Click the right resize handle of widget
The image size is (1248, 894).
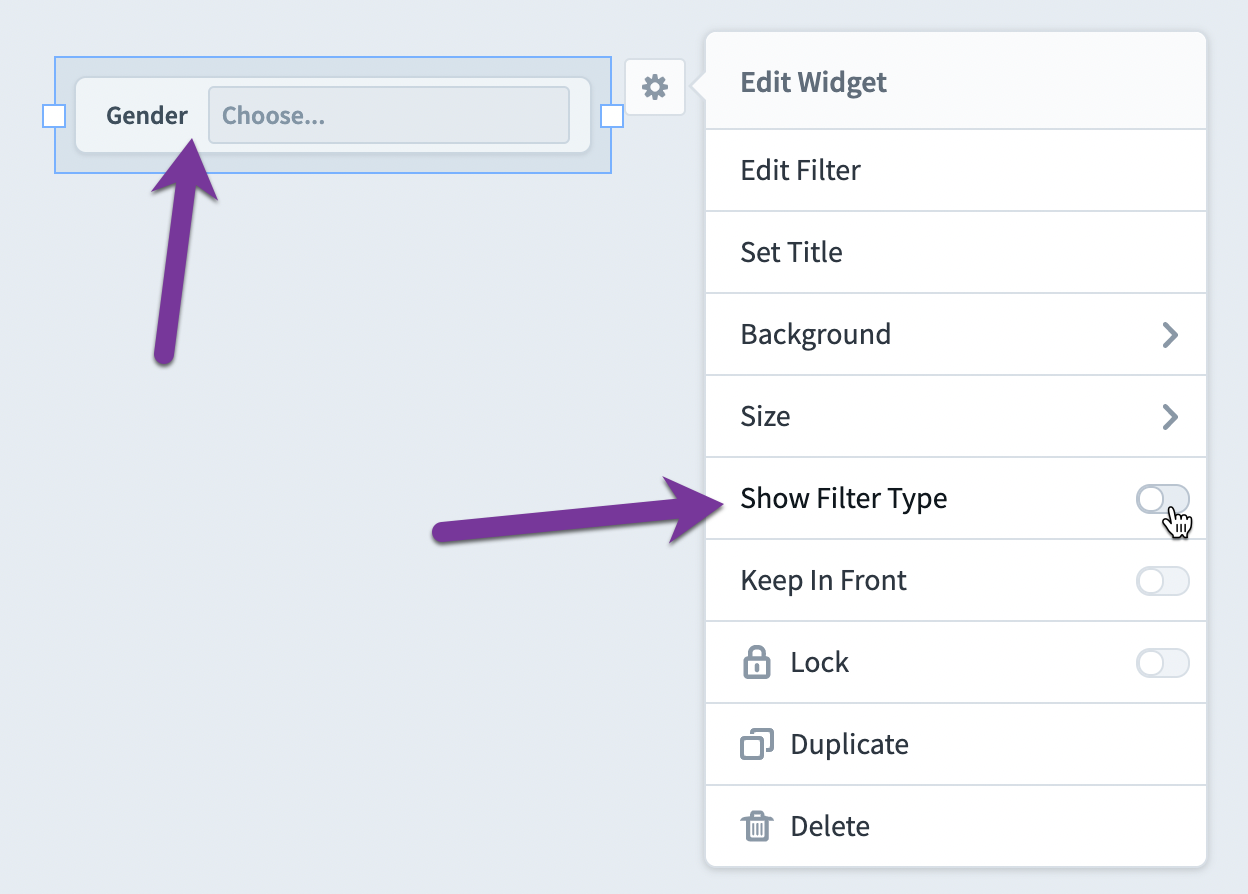(611, 116)
